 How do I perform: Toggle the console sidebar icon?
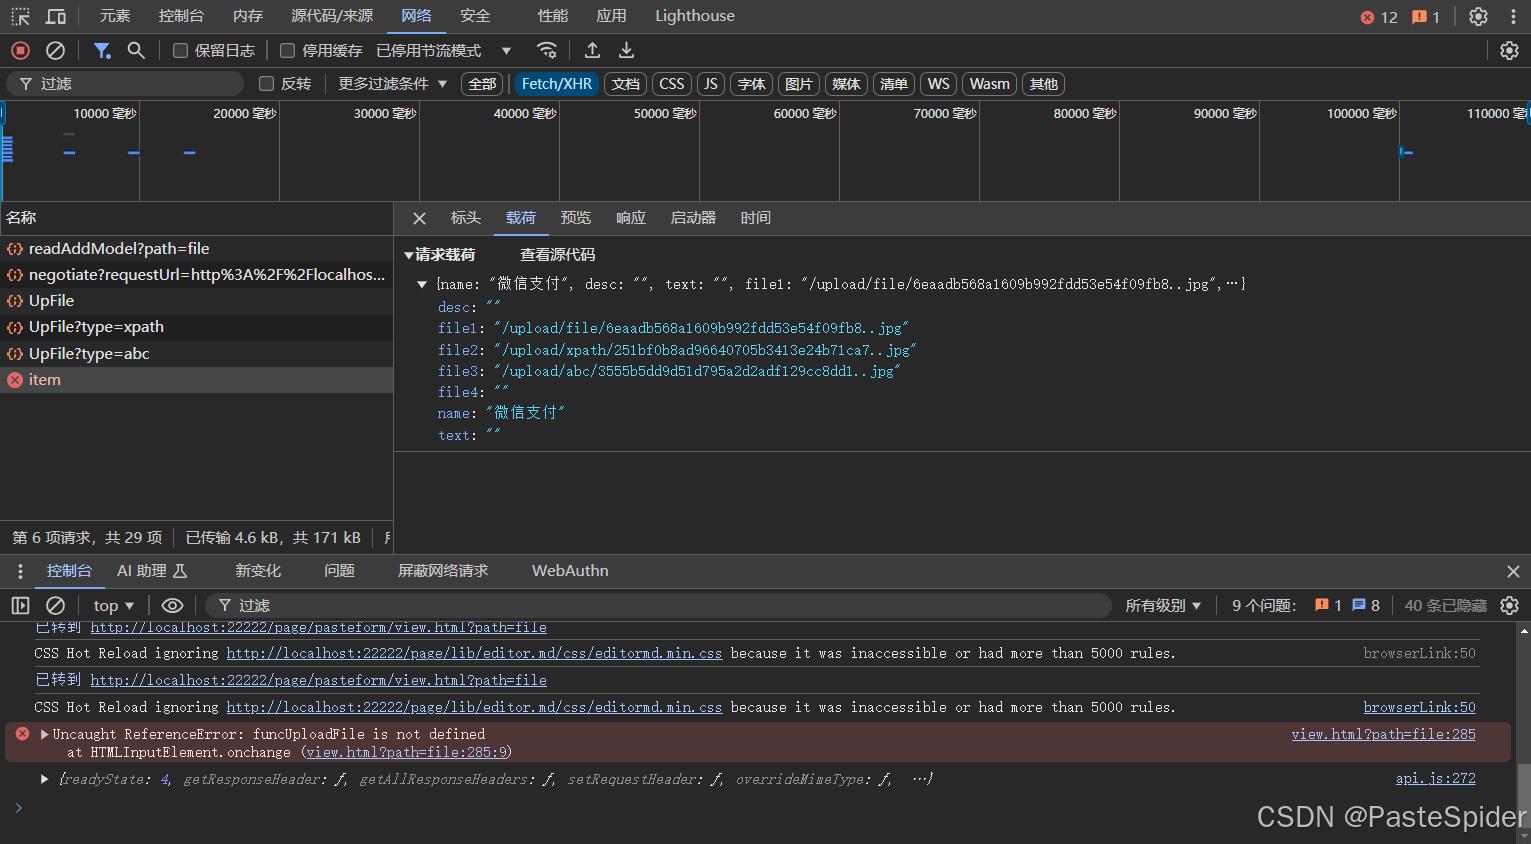(20, 605)
